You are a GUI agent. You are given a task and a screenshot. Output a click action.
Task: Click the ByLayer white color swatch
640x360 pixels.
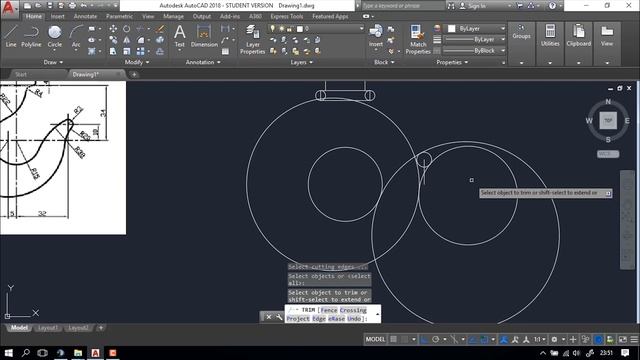(451, 29)
